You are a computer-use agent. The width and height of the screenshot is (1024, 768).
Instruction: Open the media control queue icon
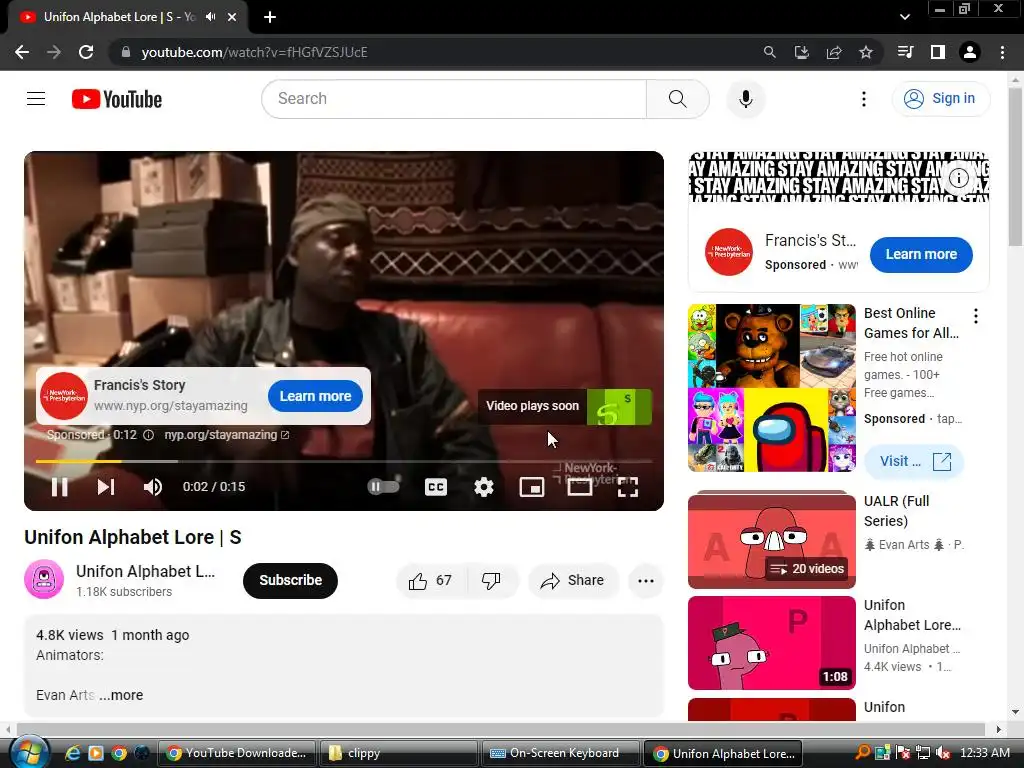click(x=905, y=52)
